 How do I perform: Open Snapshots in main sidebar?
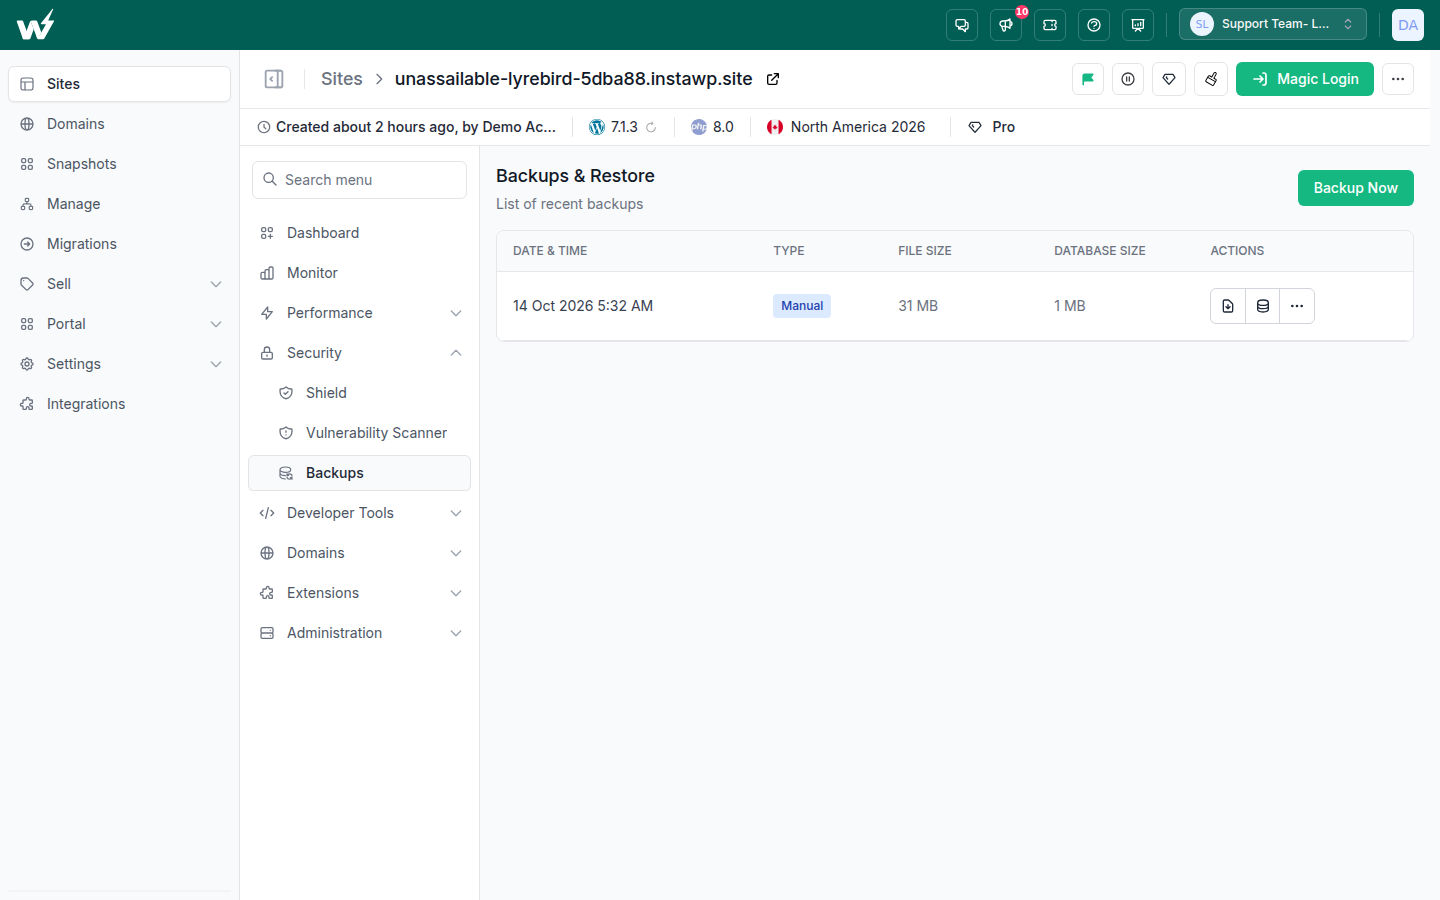(119, 164)
